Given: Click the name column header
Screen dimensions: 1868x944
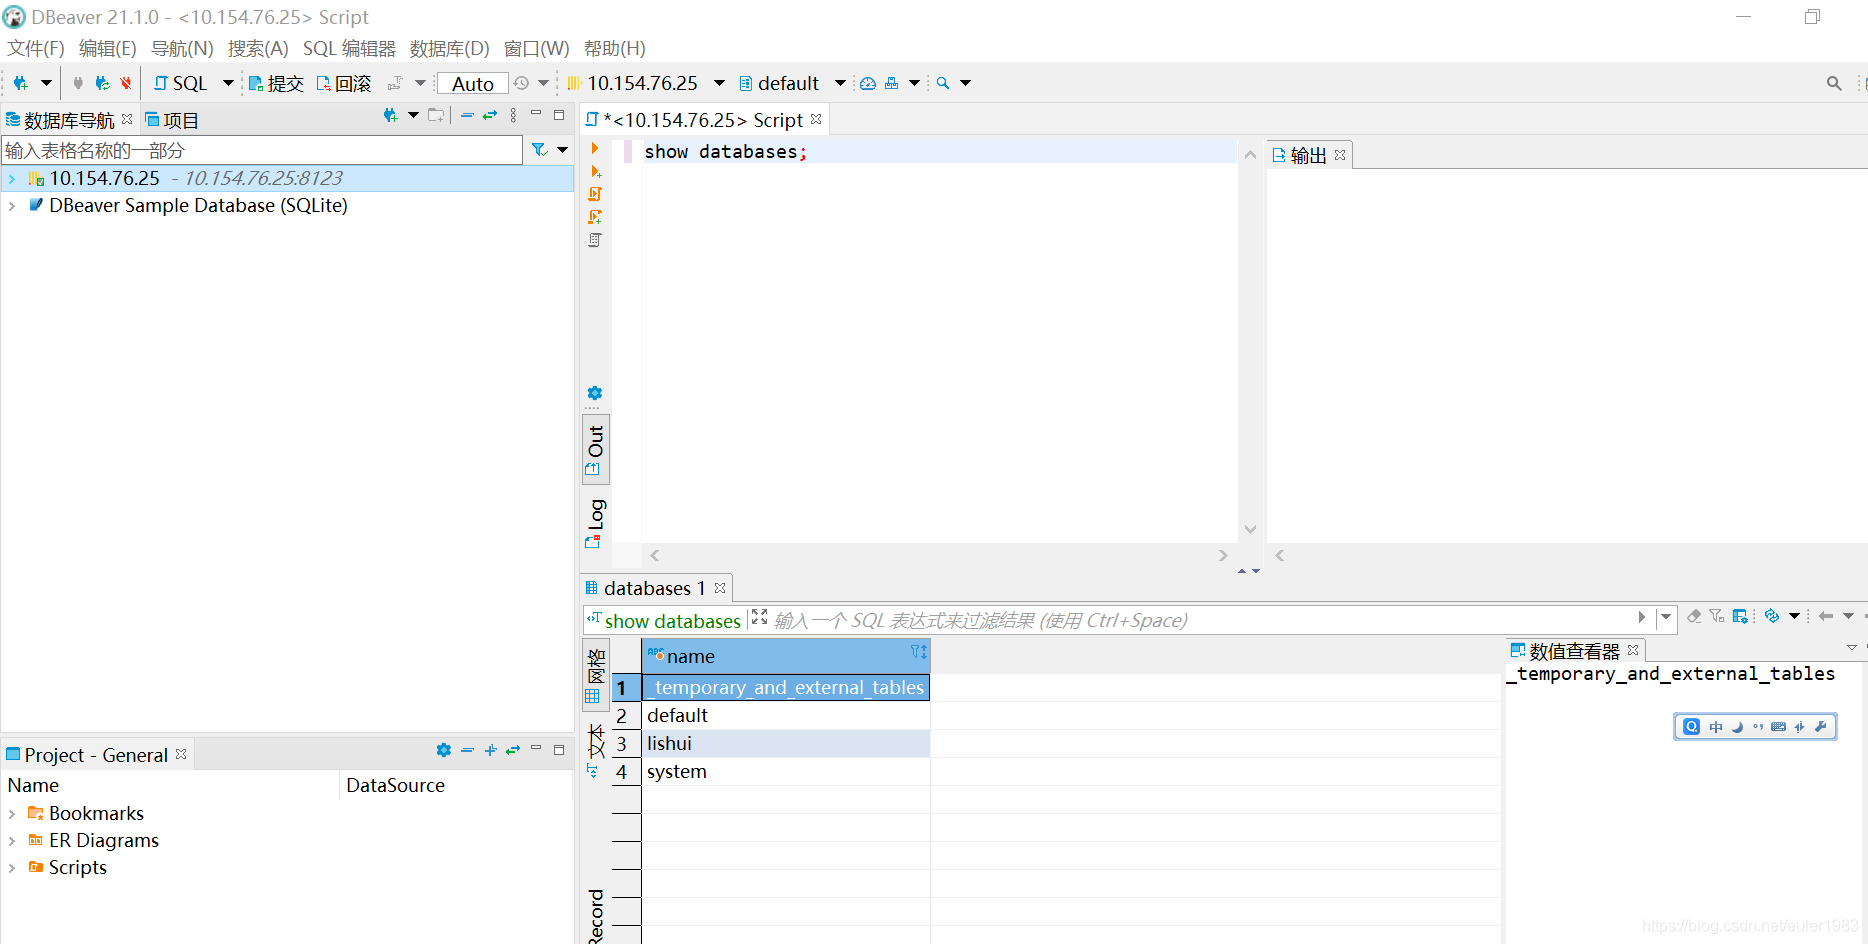Looking at the screenshot, I should click(x=786, y=656).
